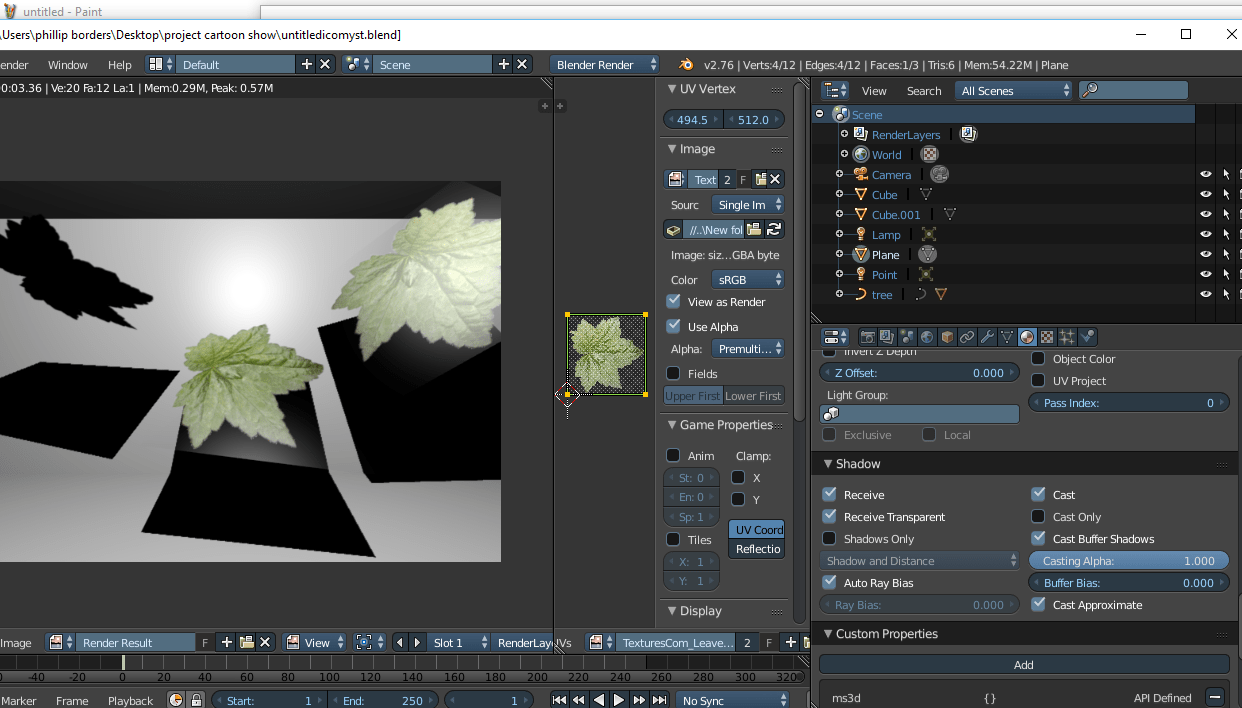Click the Window menu

point(68,64)
